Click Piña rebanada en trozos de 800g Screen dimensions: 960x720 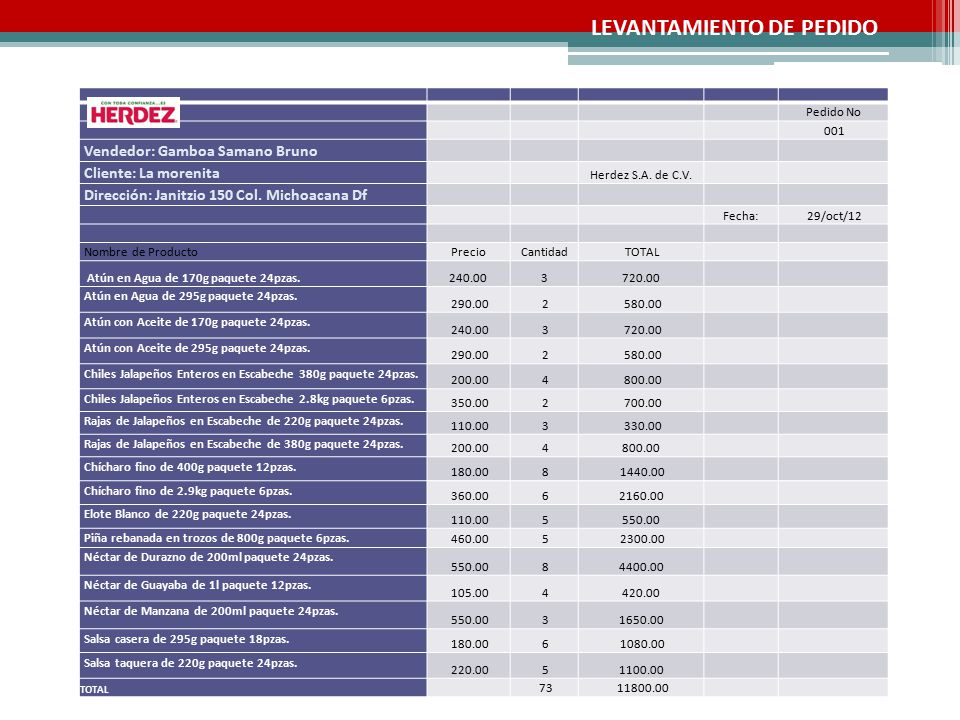pyautogui.click(x=217, y=538)
